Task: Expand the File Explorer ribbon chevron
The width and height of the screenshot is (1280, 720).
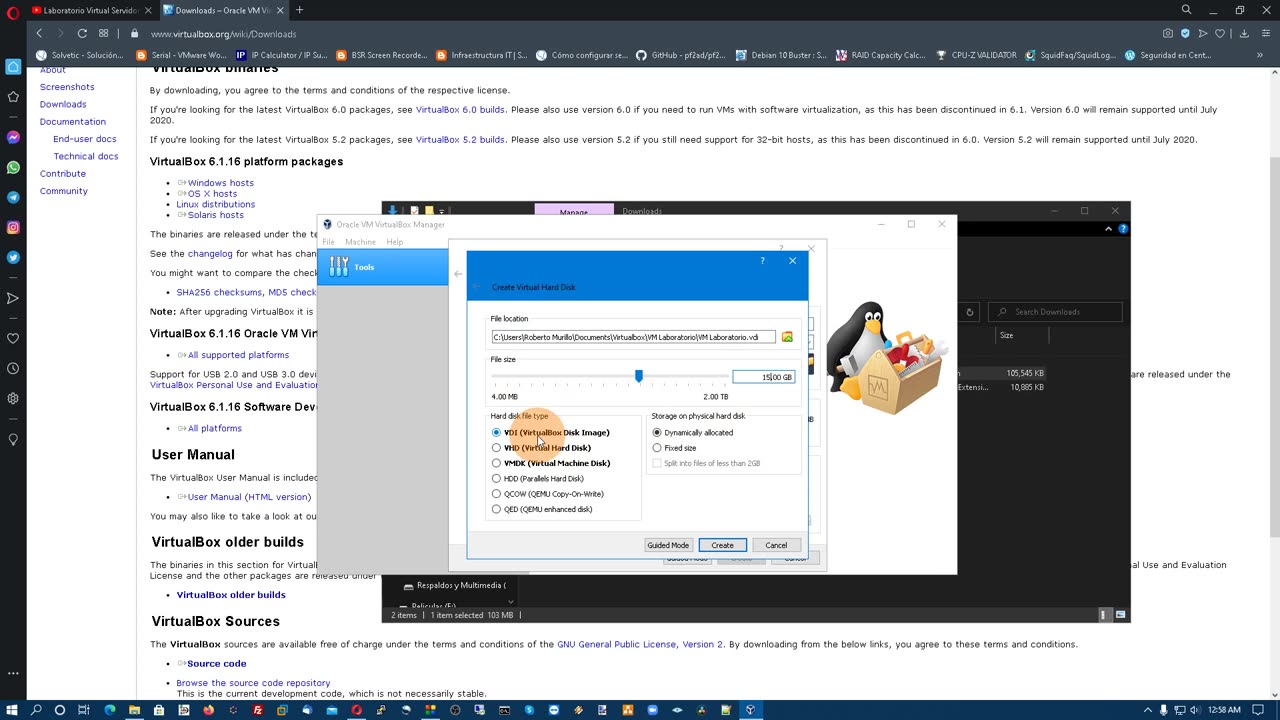Action: pos(1108,229)
